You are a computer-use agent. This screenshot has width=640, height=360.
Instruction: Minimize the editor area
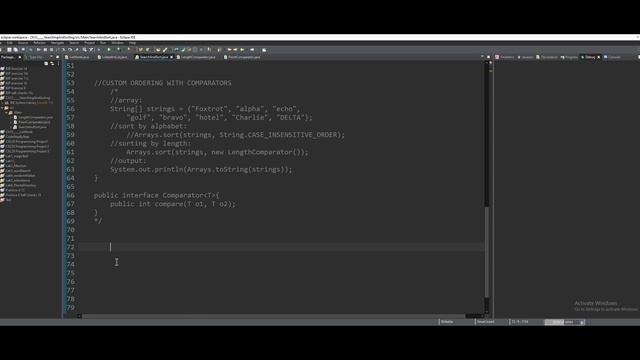[x=482, y=57]
